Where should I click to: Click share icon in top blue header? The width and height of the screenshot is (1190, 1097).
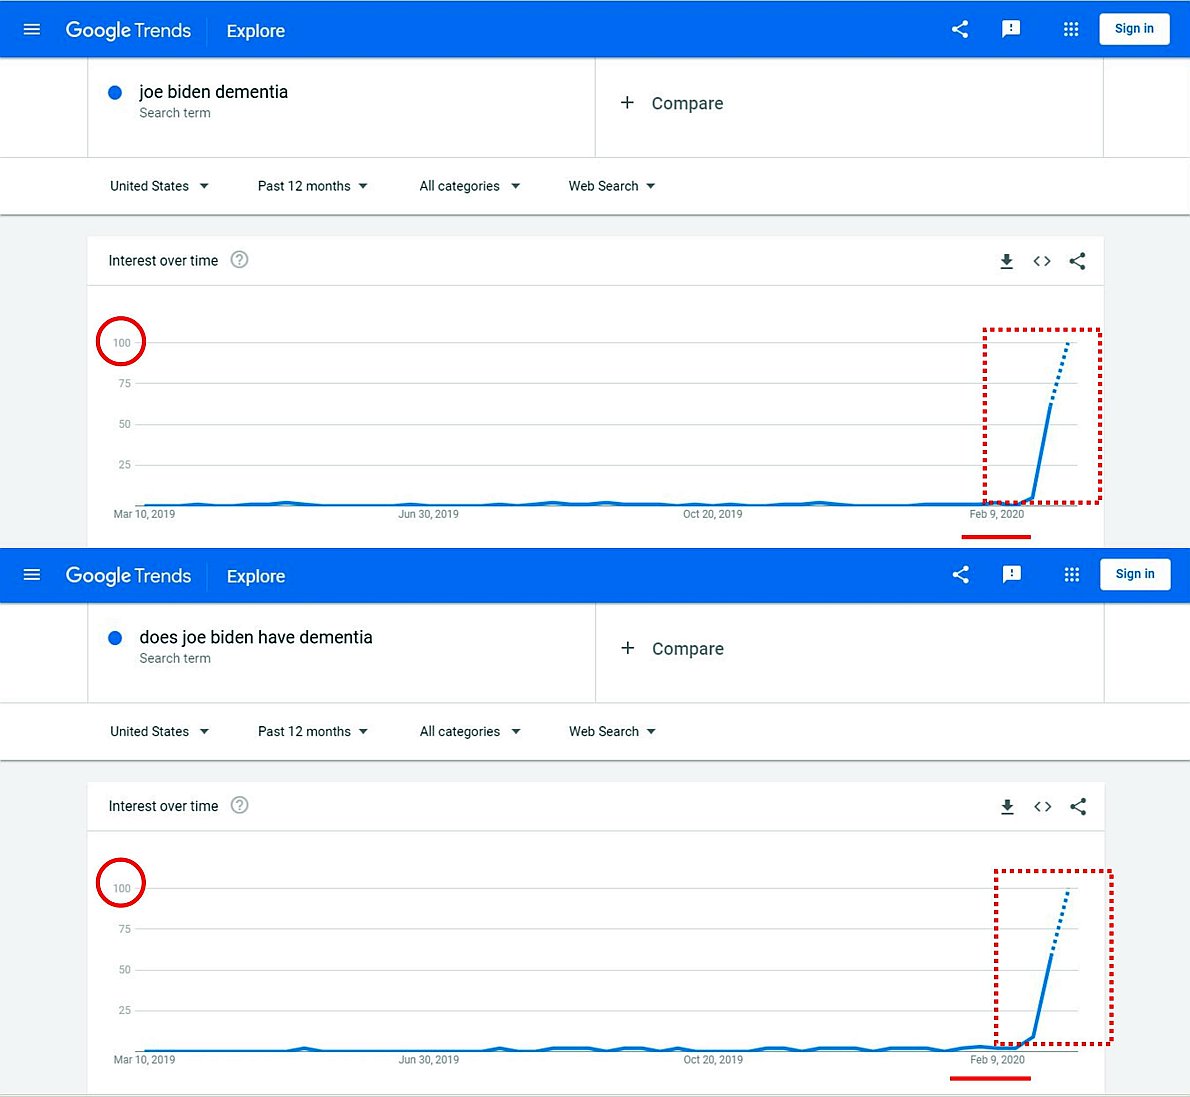(960, 30)
